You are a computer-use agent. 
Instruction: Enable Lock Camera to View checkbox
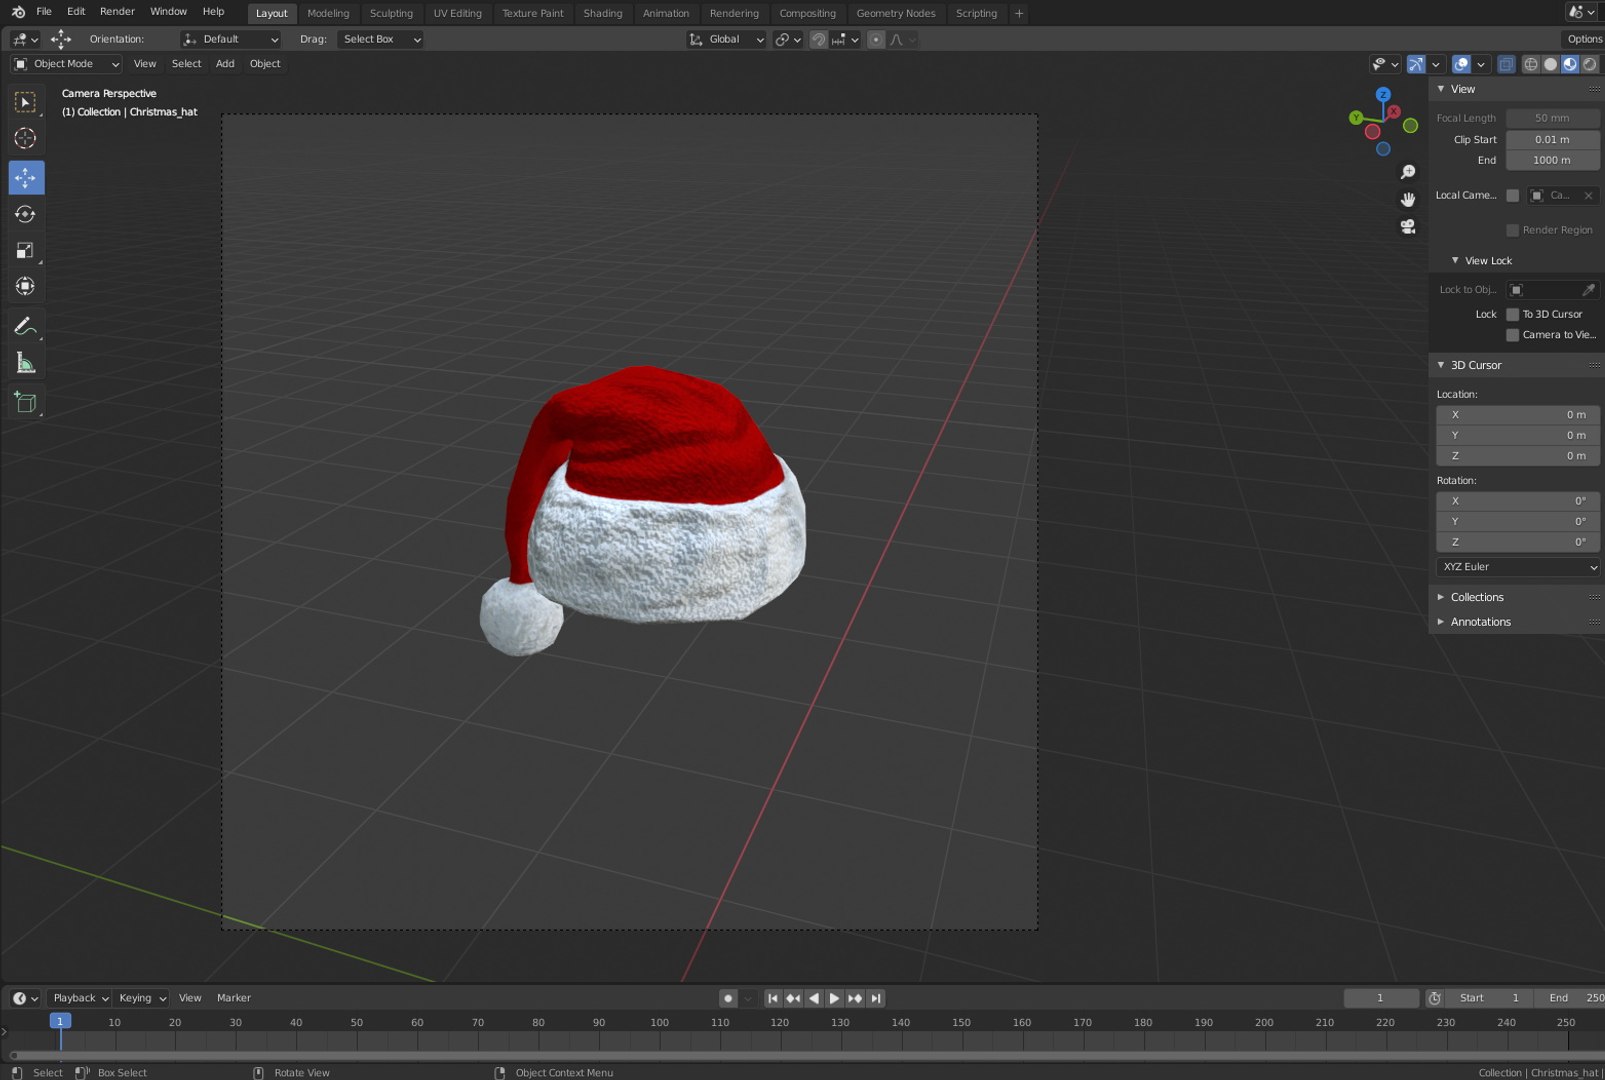coord(1512,335)
